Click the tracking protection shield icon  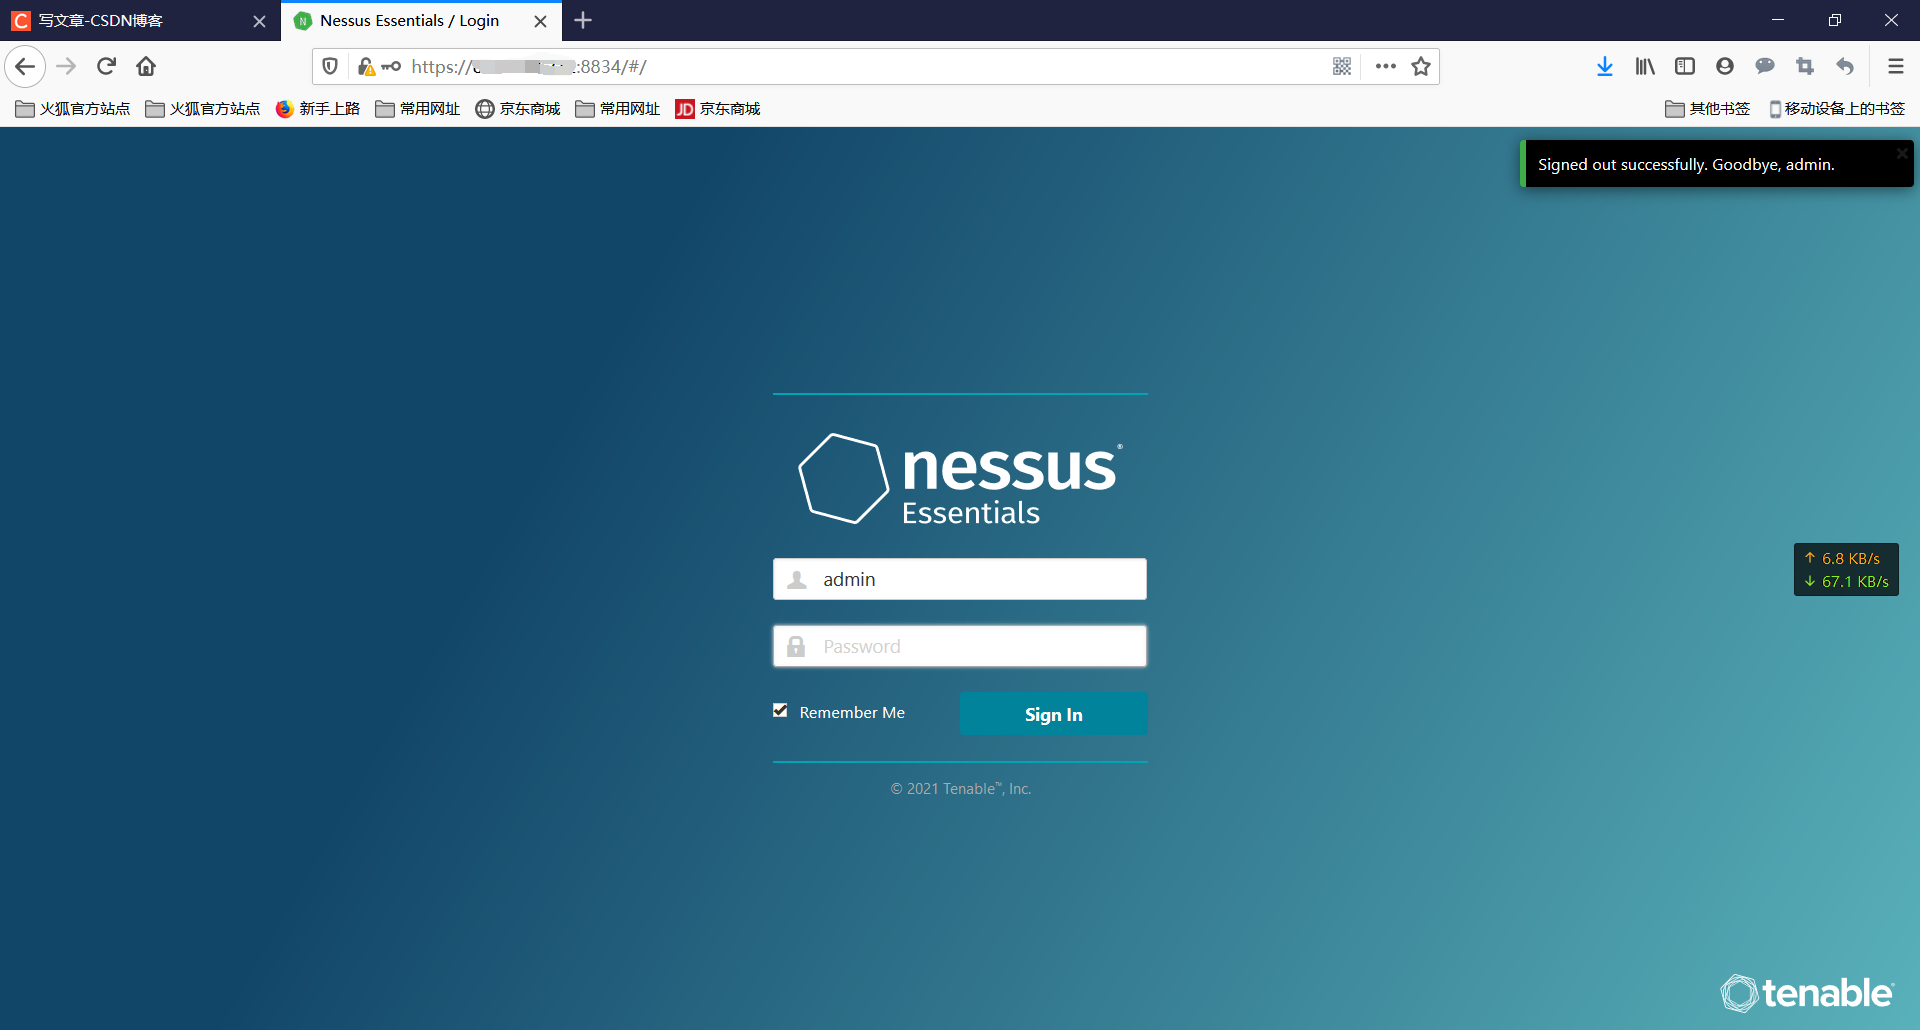[x=330, y=66]
